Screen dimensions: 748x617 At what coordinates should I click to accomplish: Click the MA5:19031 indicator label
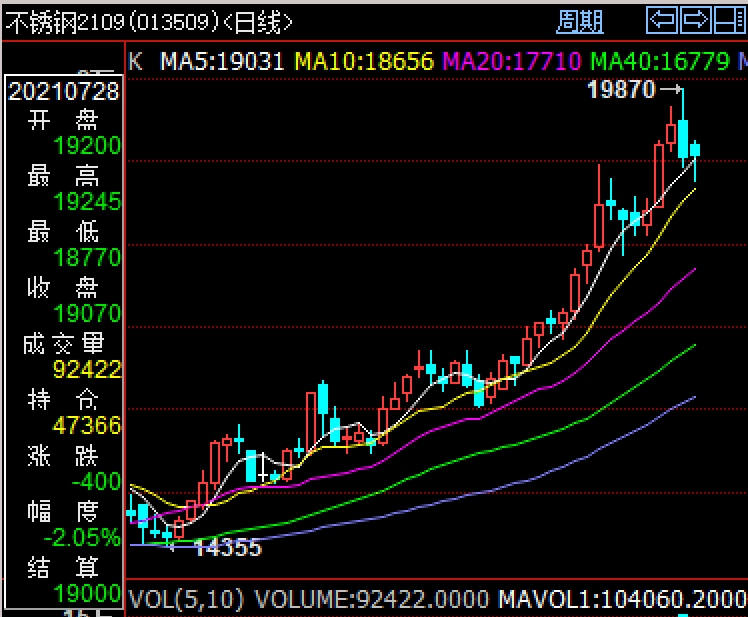click(x=222, y=62)
